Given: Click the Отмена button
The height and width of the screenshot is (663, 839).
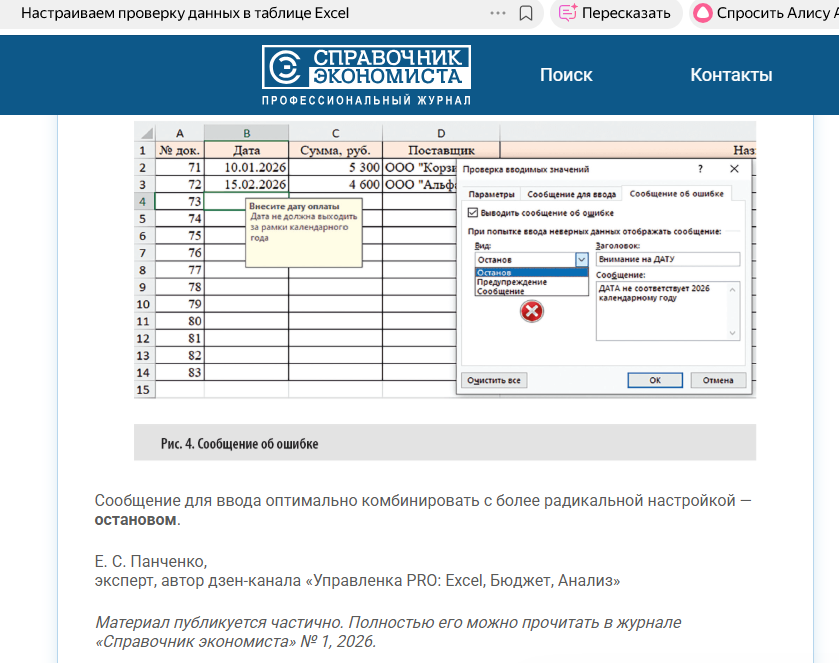Looking at the screenshot, I should point(718,380).
